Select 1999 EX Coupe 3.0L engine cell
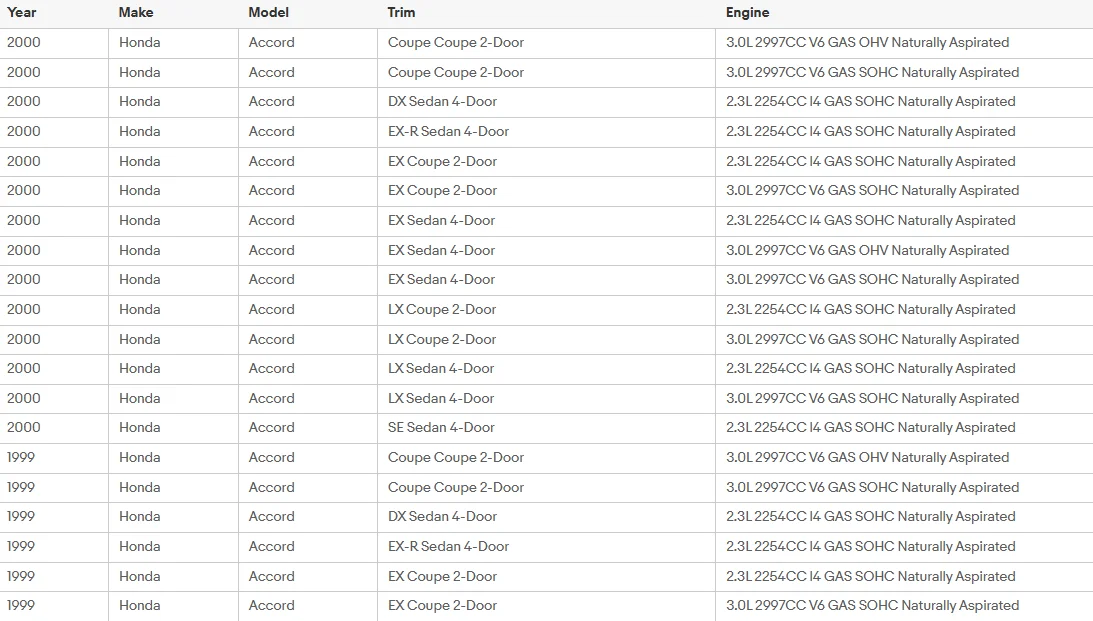This screenshot has width=1093, height=621. [904, 606]
